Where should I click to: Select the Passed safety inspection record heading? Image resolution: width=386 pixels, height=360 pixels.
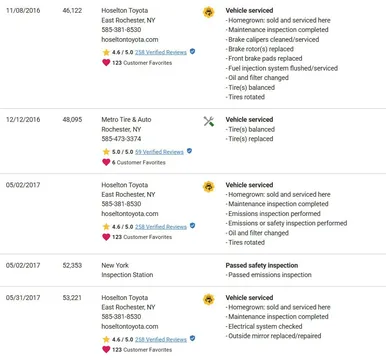[x=262, y=265]
